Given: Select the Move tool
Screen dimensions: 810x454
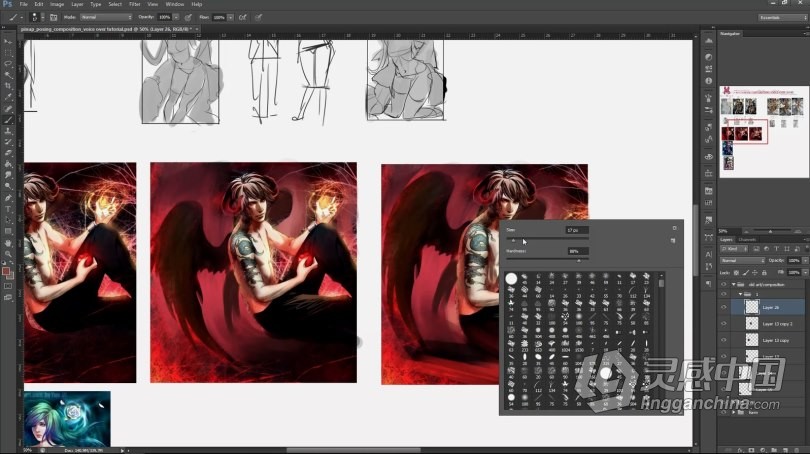Looking at the screenshot, I should (8, 41).
